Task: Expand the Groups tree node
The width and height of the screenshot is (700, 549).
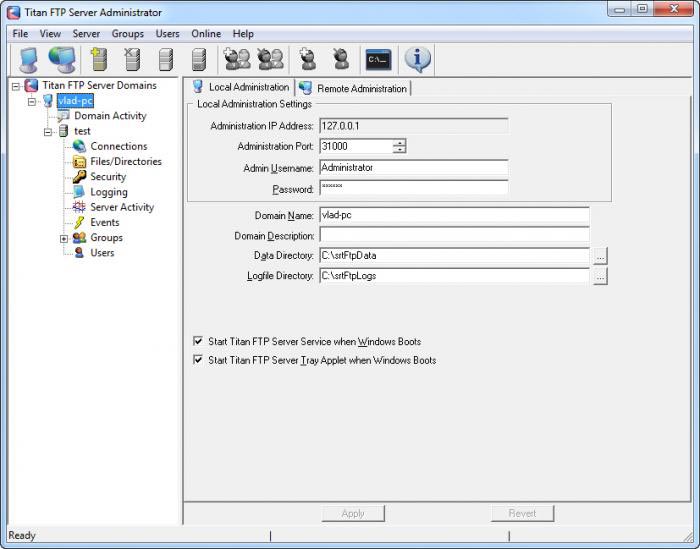Action: 64,238
